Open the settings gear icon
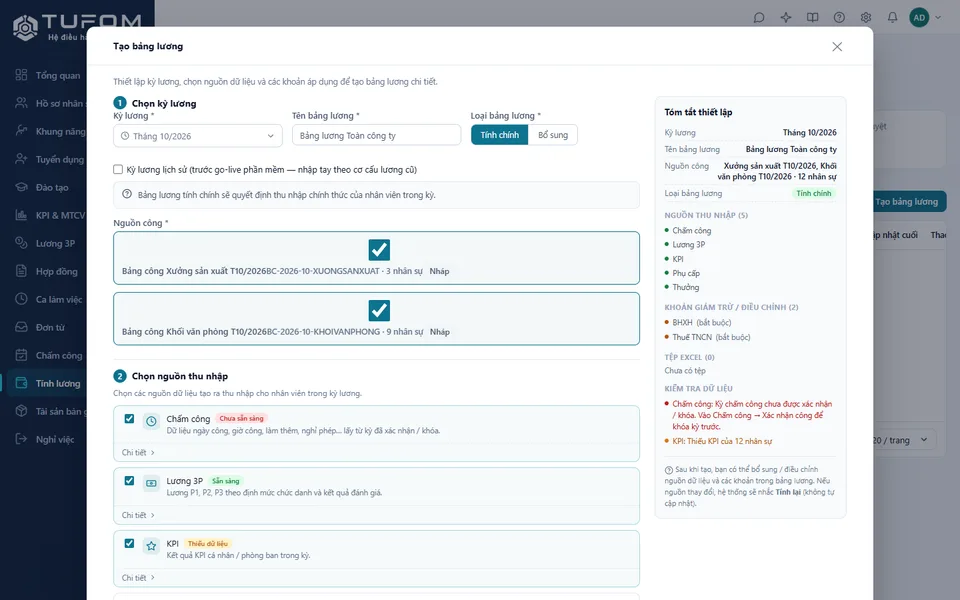 (866, 18)
